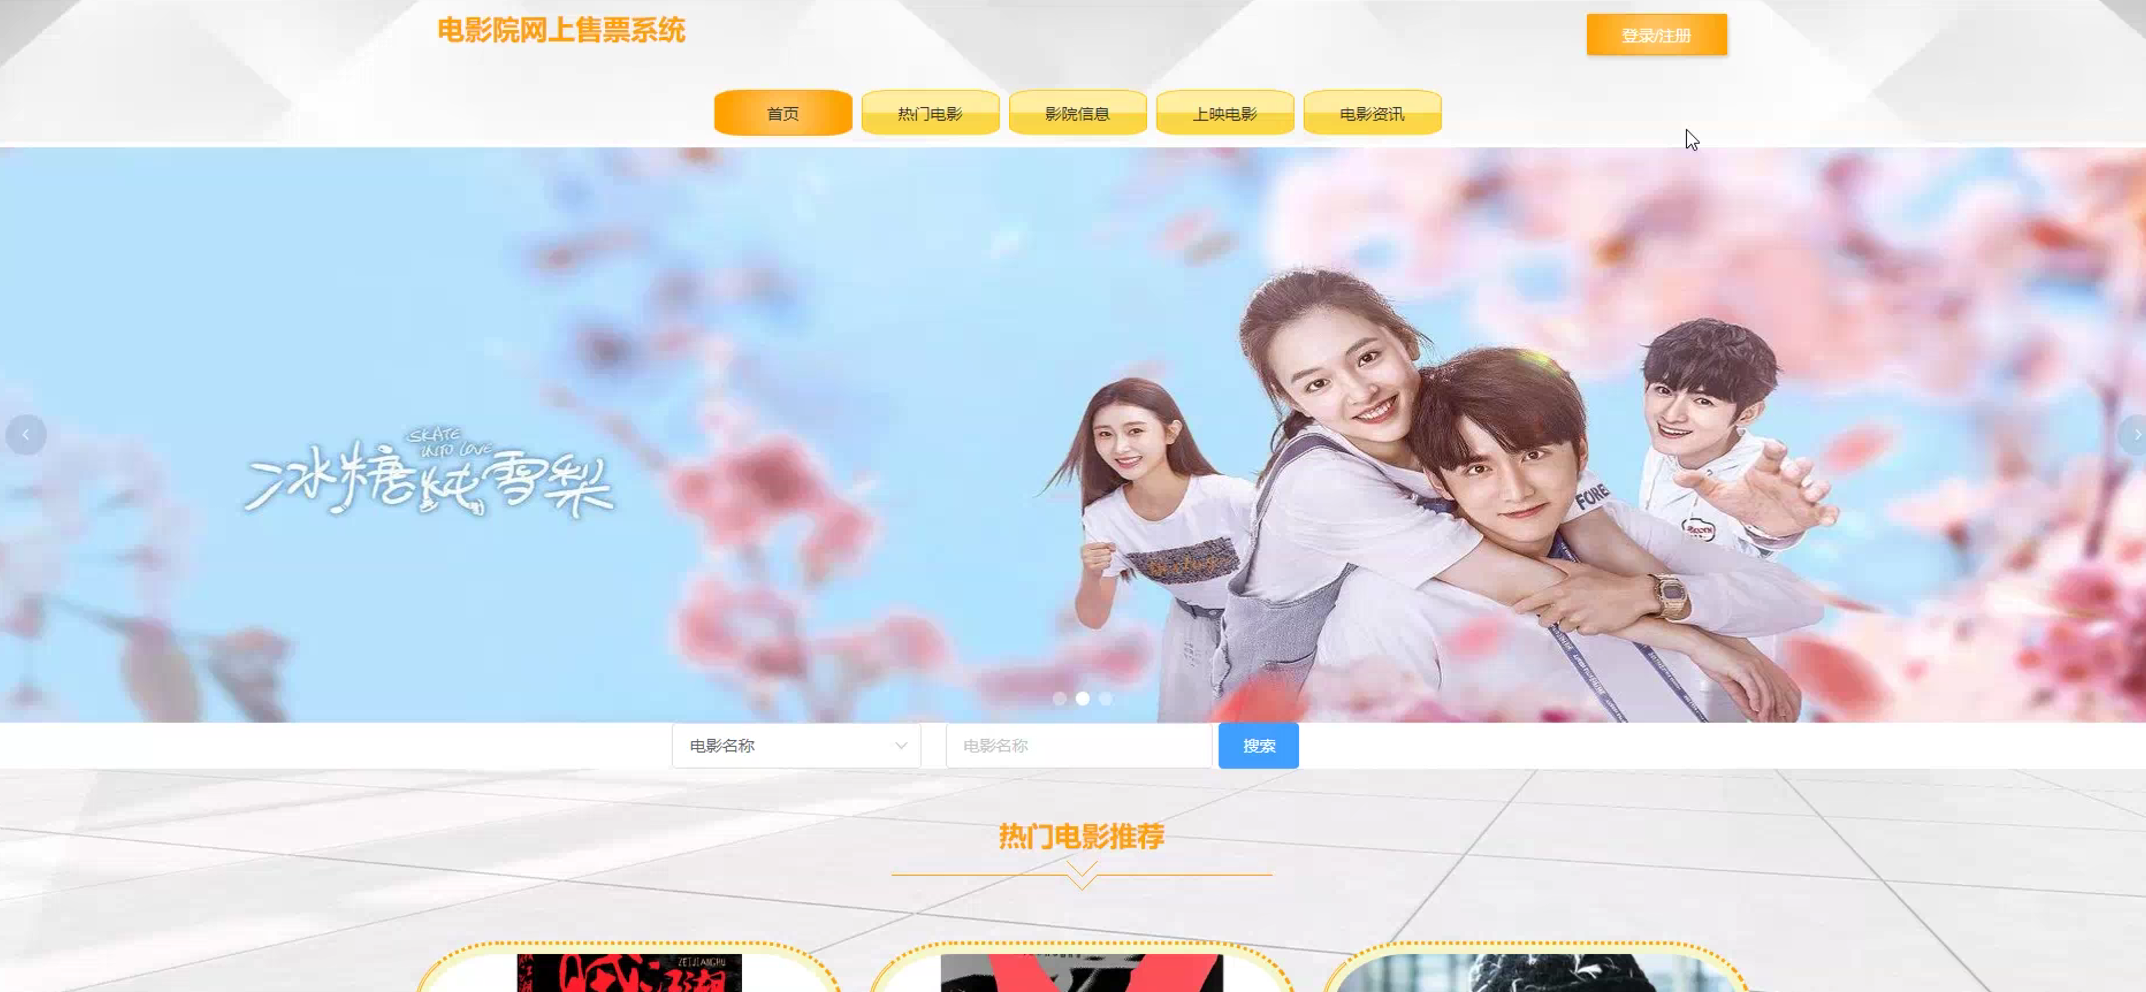This screenshot has width=2146, height=992.
Task: Focus the 电影名称 search text field
Action: coord(1079,746)
